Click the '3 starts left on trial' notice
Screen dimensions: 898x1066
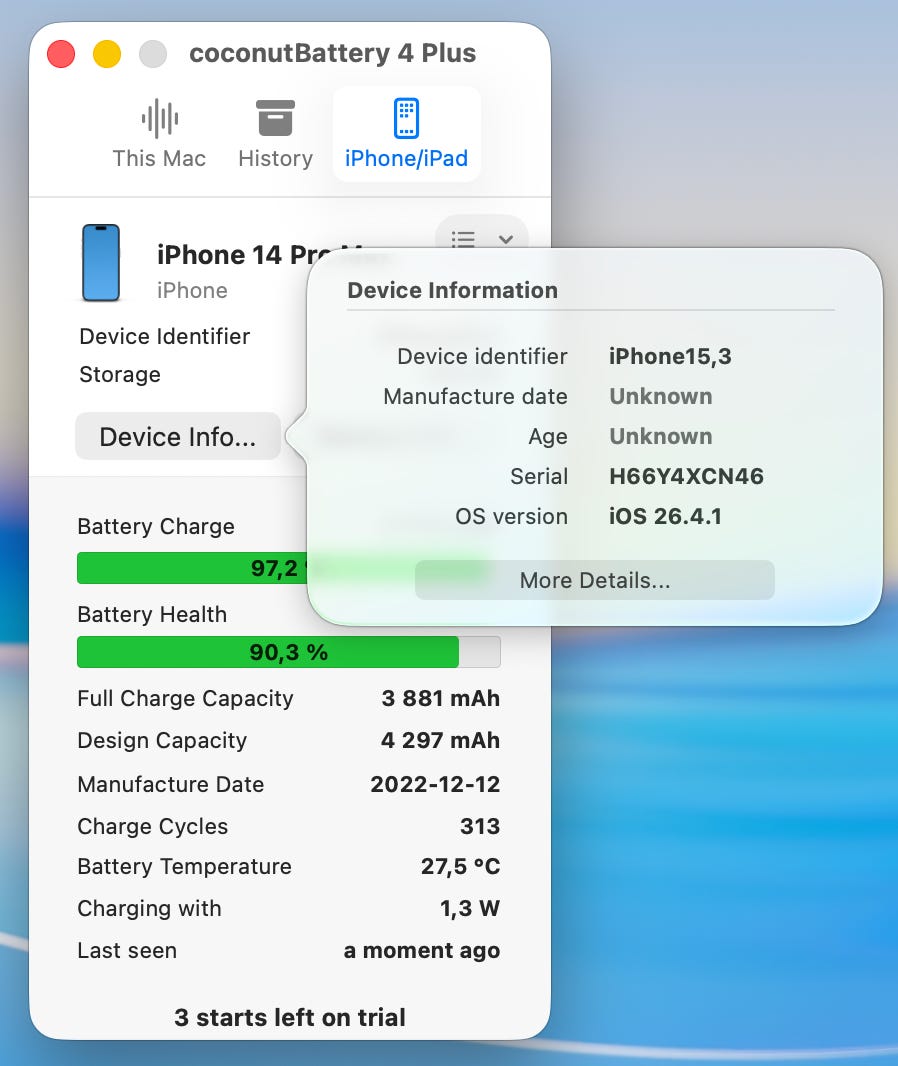pyautogui.click(x=290, y=1018)
